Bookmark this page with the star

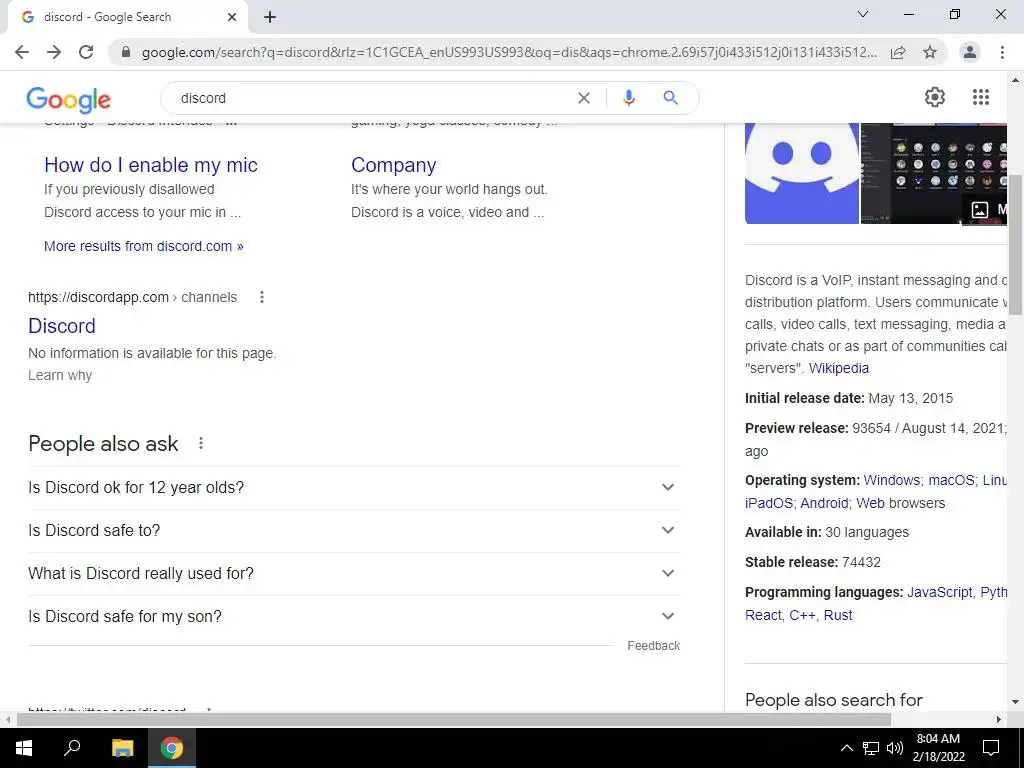point(930,52)
